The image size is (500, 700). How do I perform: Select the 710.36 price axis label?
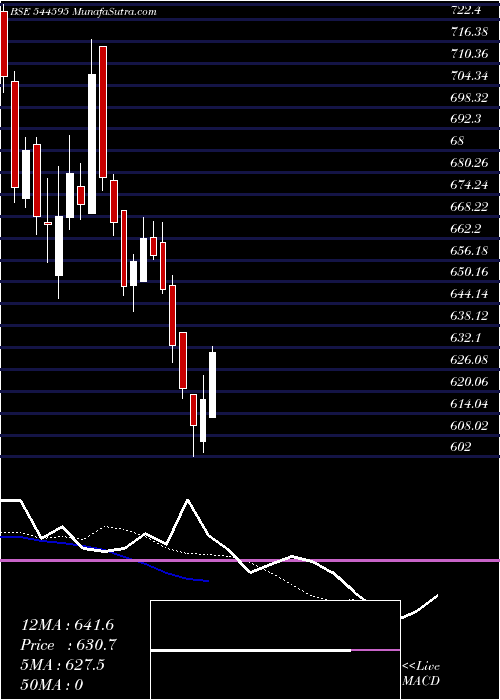pos(468,54)
